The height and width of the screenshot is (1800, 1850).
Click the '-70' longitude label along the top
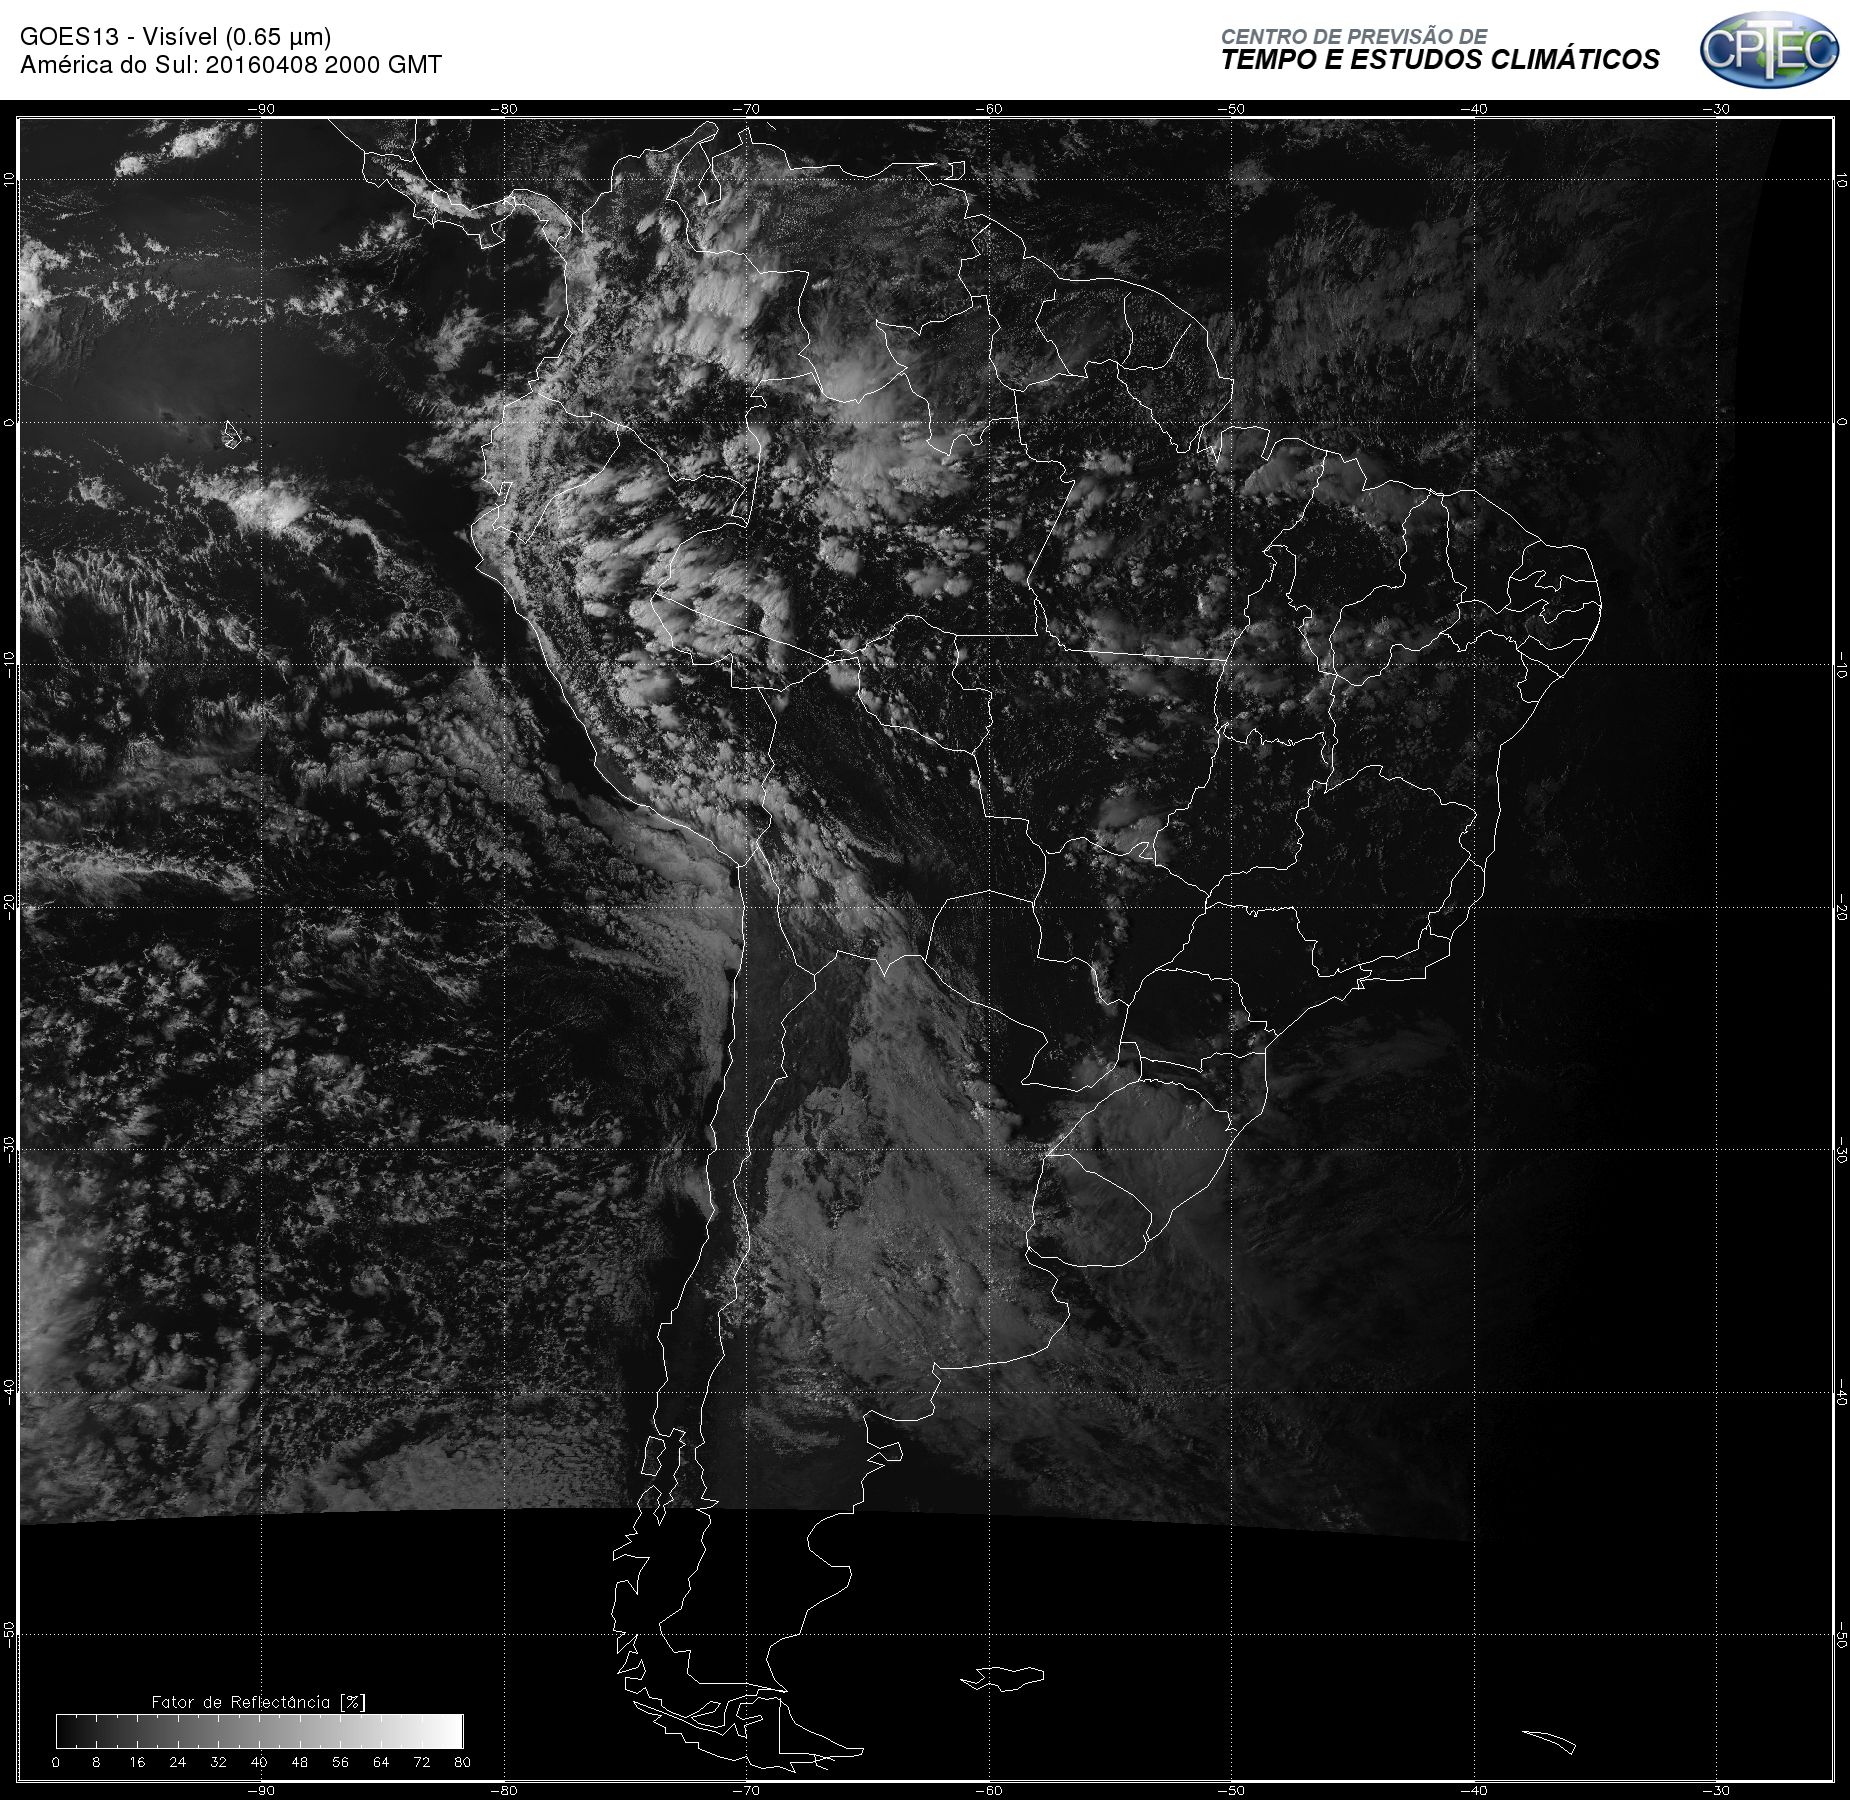(x=746, y=109)
